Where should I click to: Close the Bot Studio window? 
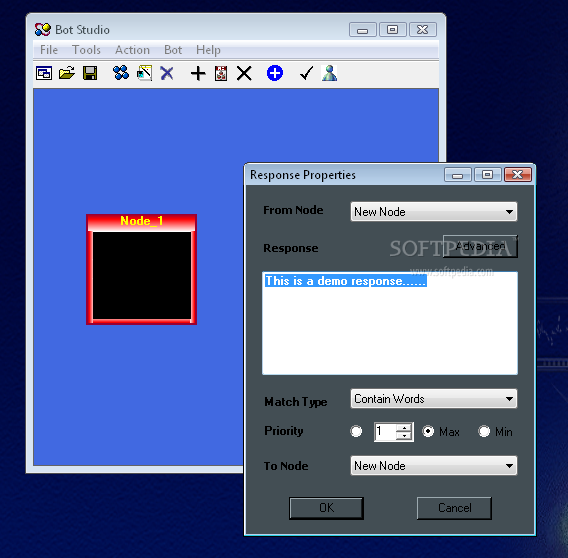(x=422, y=30)
